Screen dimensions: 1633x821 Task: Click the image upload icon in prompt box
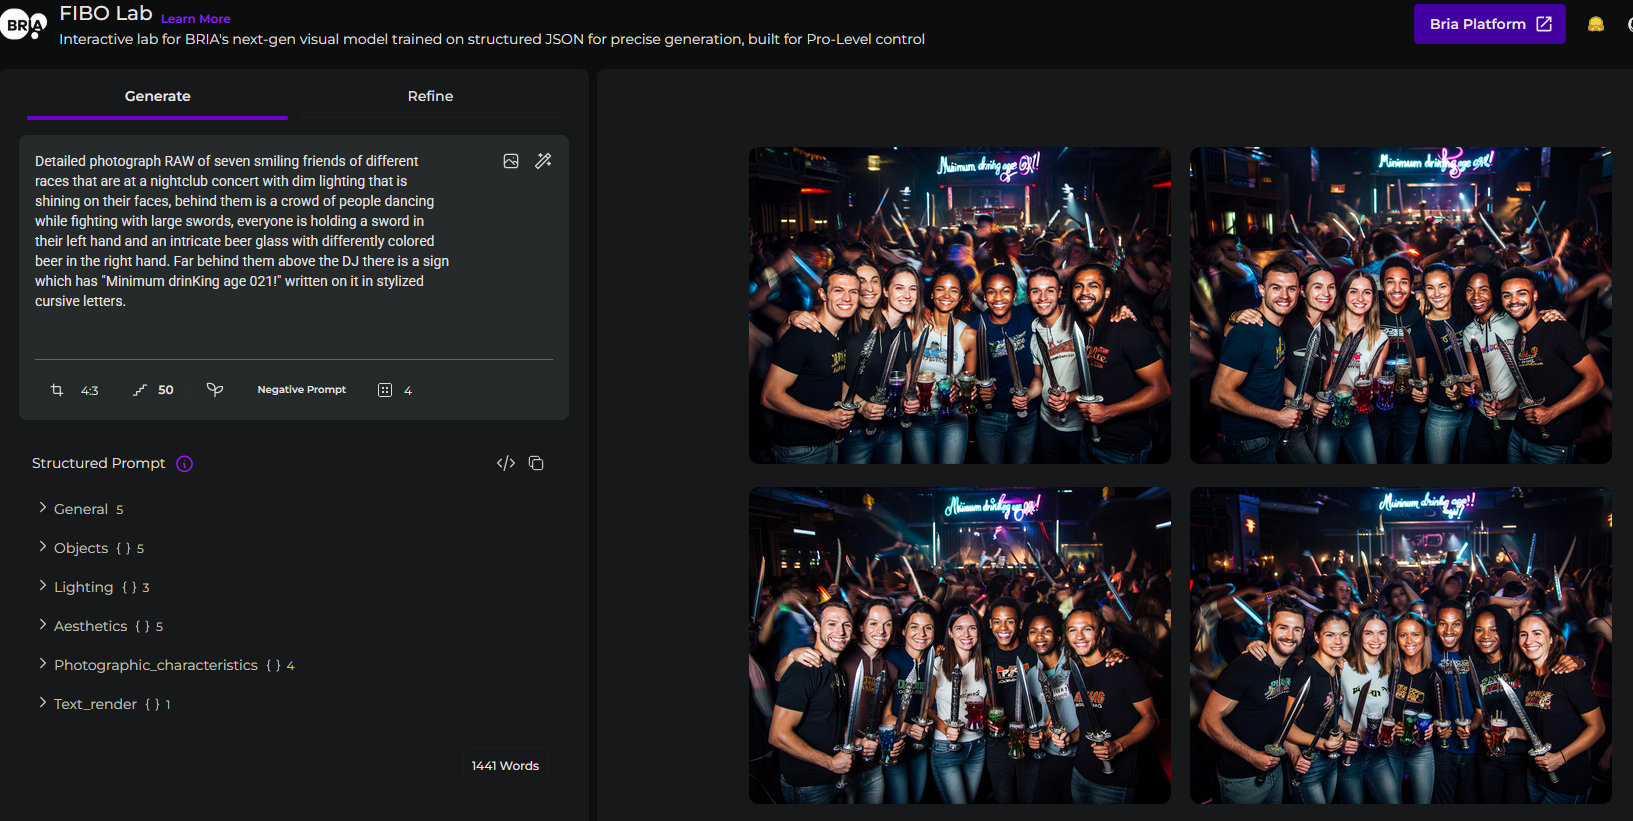[x=511, y=161]
